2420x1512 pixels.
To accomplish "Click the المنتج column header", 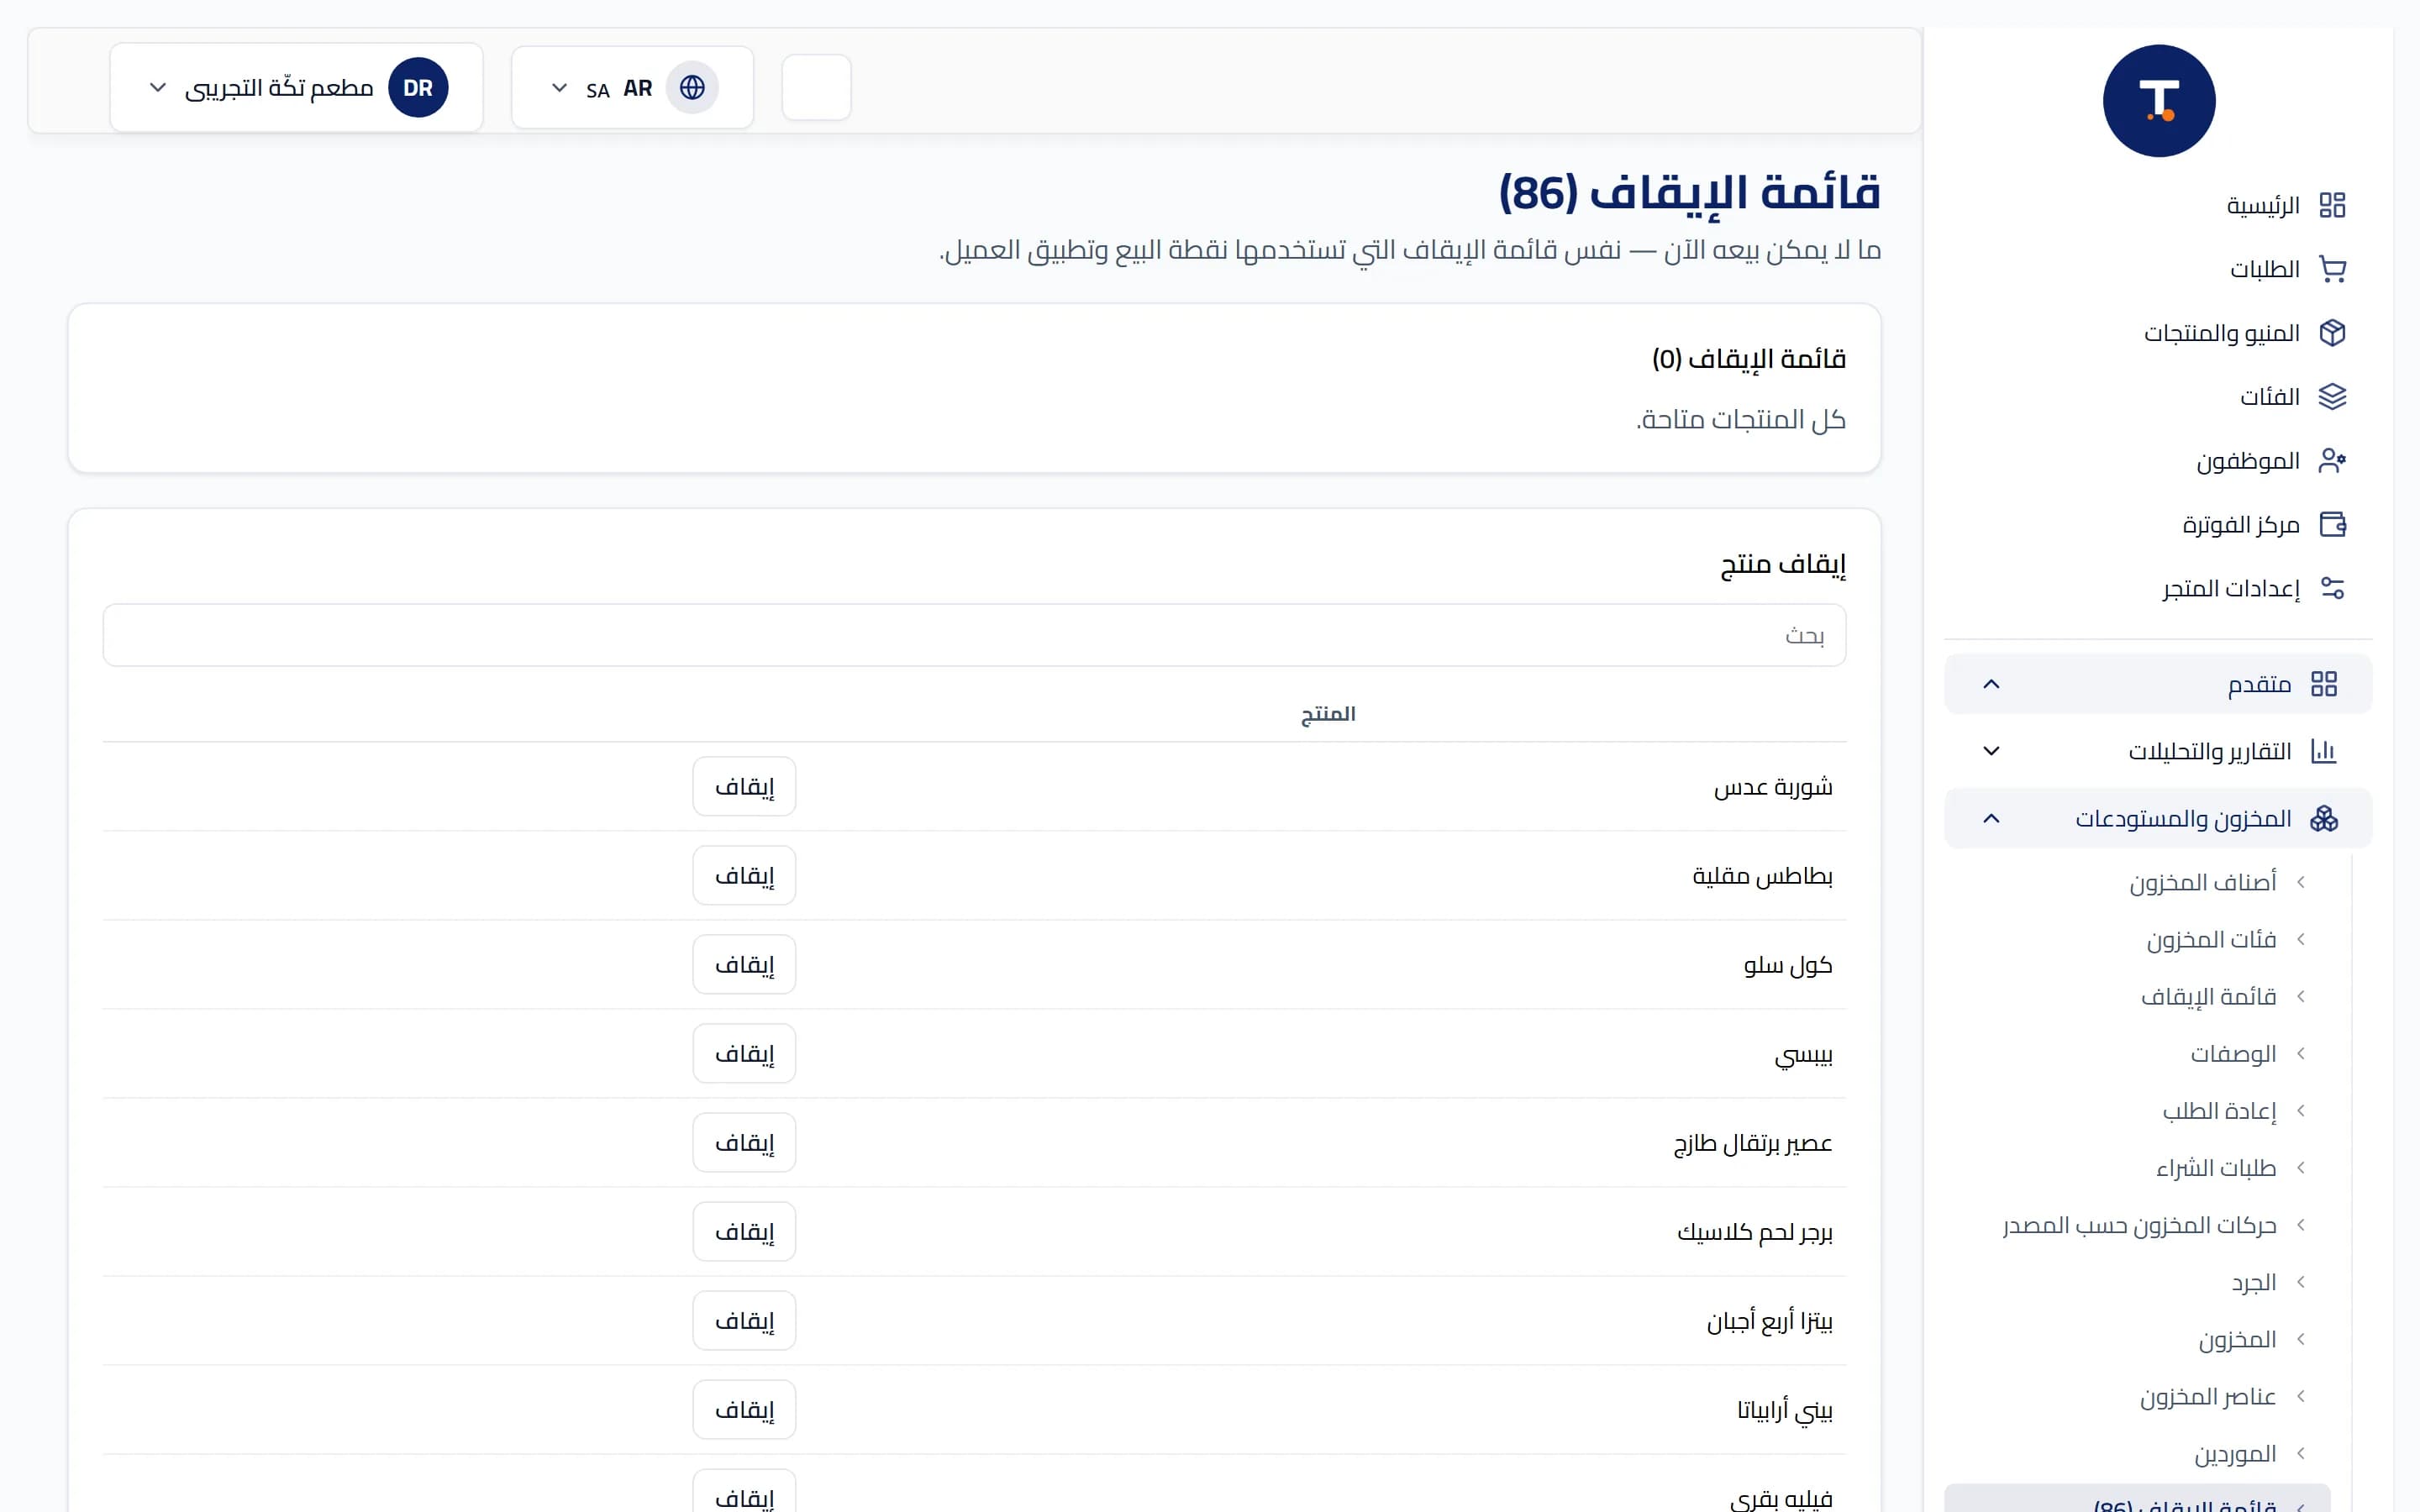I will 1328,714.
